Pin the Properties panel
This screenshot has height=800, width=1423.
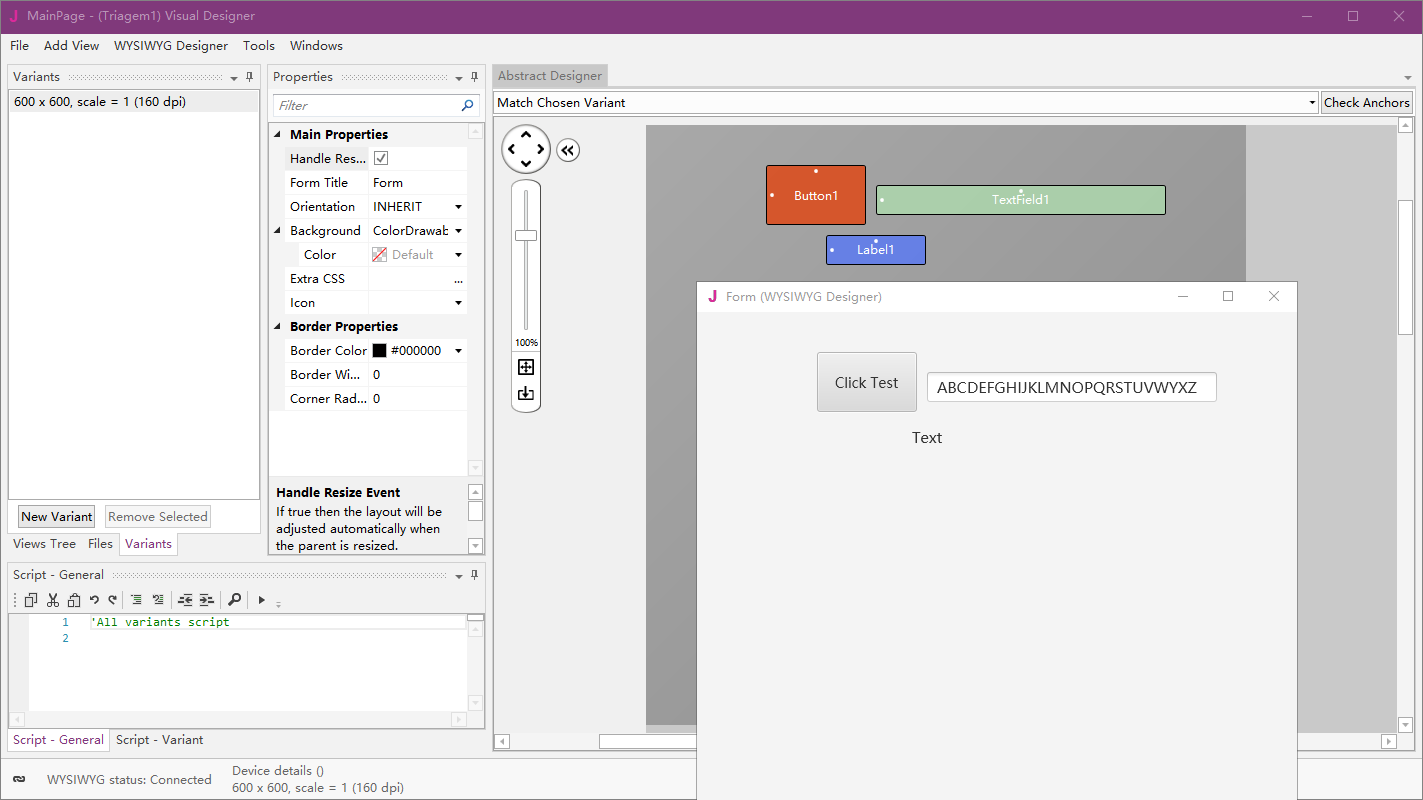tap(474, 77)
